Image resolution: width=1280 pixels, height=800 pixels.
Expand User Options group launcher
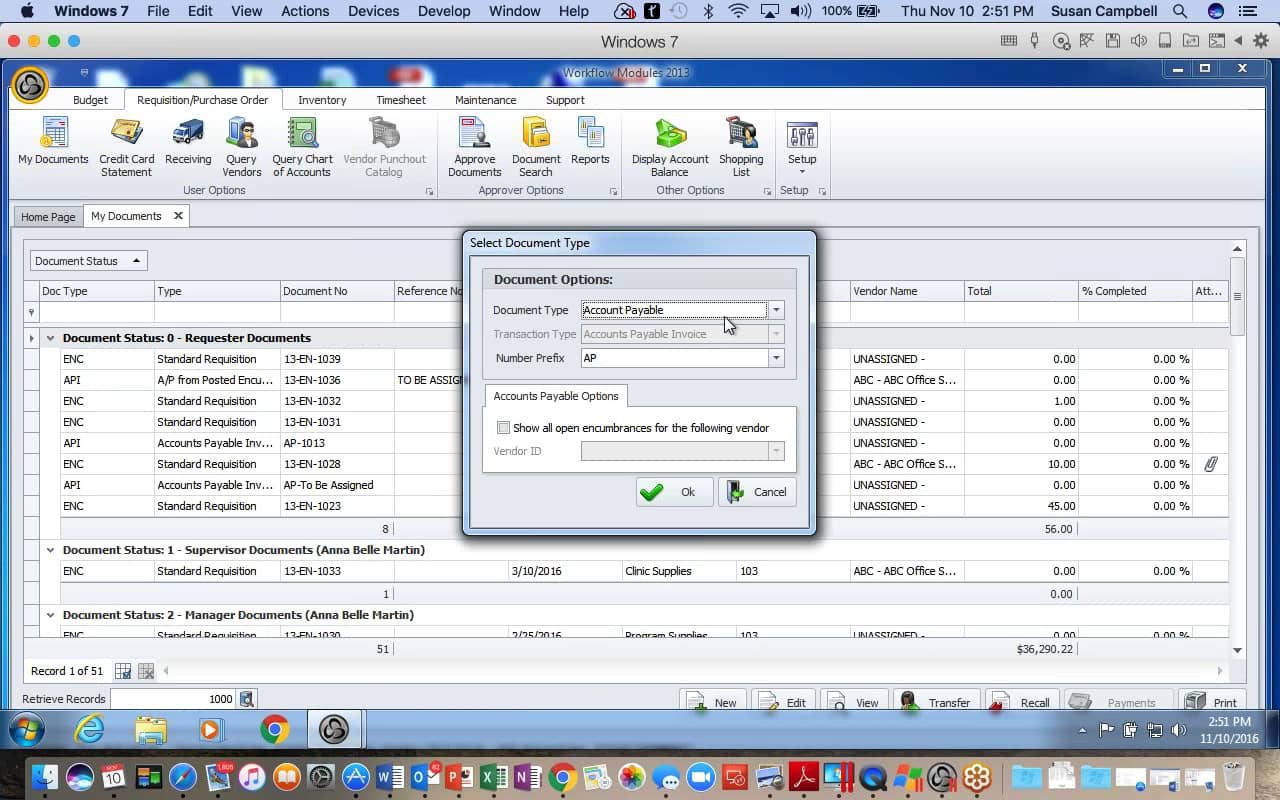coord(429,191)
